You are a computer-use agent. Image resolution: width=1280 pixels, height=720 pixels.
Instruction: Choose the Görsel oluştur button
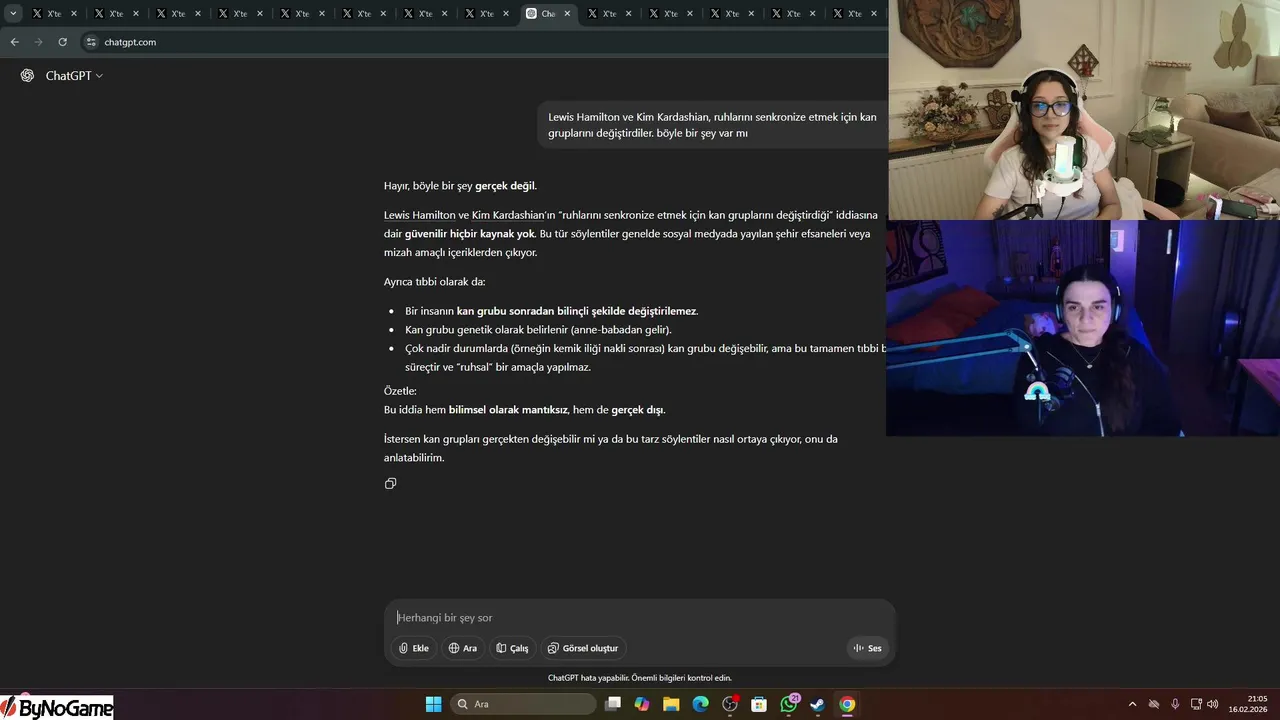point(583,648)
